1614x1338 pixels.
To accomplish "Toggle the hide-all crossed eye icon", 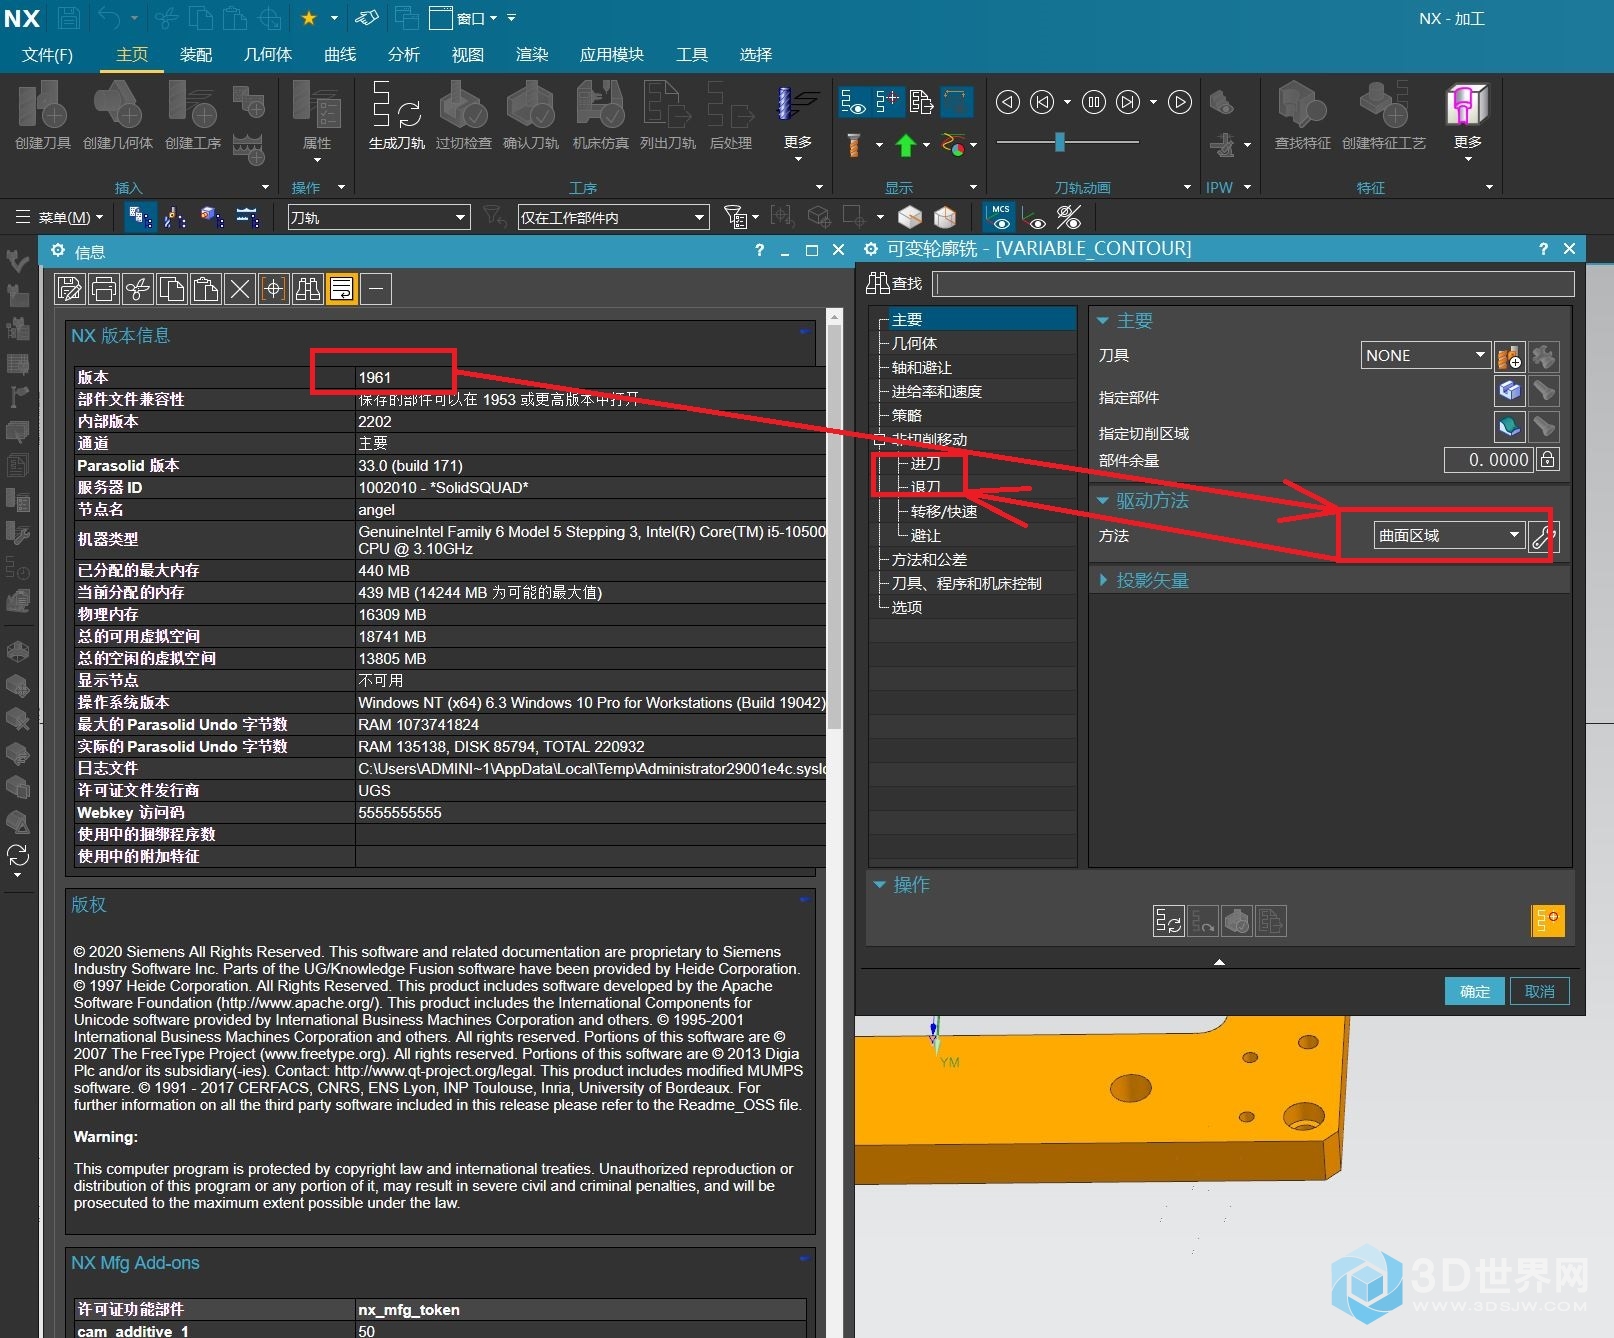I will tap(1069, 217).
